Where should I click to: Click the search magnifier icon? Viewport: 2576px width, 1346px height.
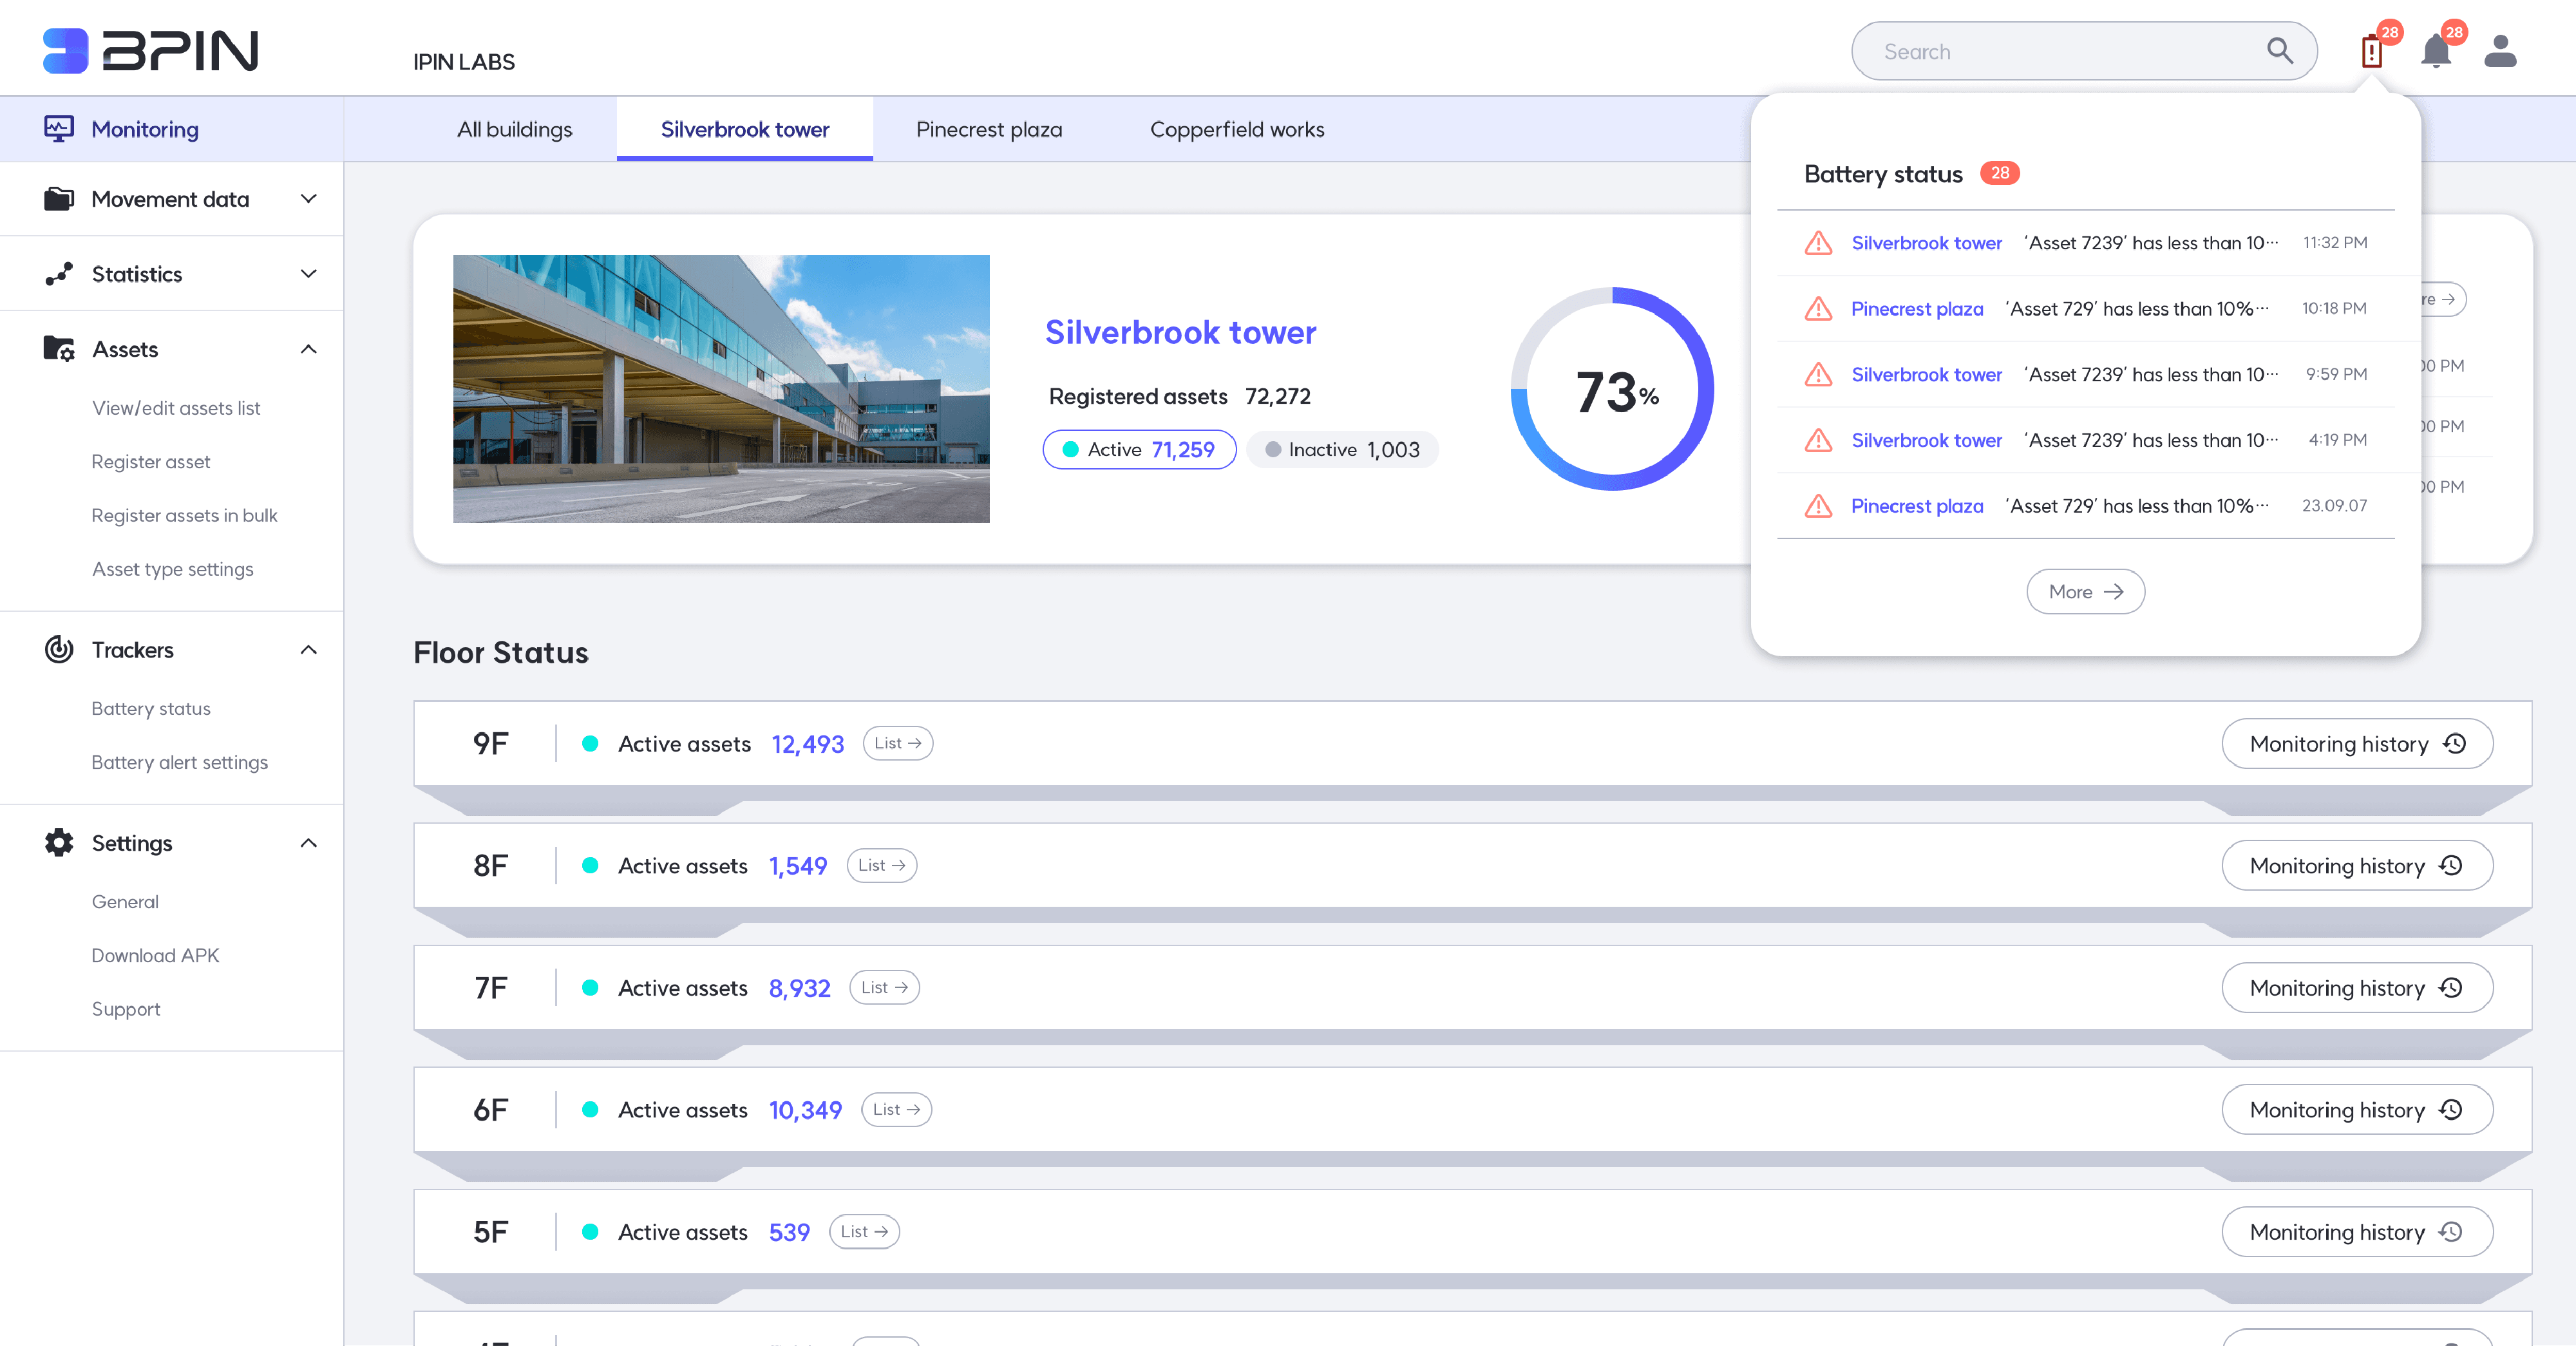[2279, 51]
